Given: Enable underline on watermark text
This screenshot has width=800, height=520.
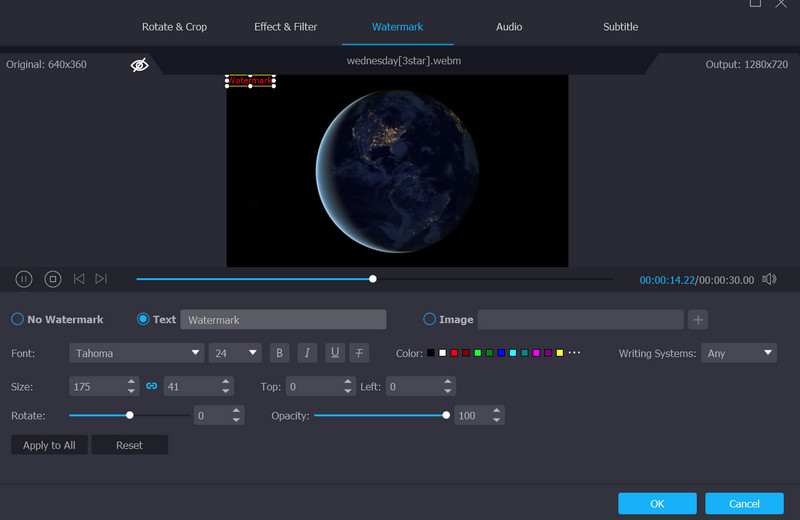Looking at the screenshot, I should click(x=333, y=353).
